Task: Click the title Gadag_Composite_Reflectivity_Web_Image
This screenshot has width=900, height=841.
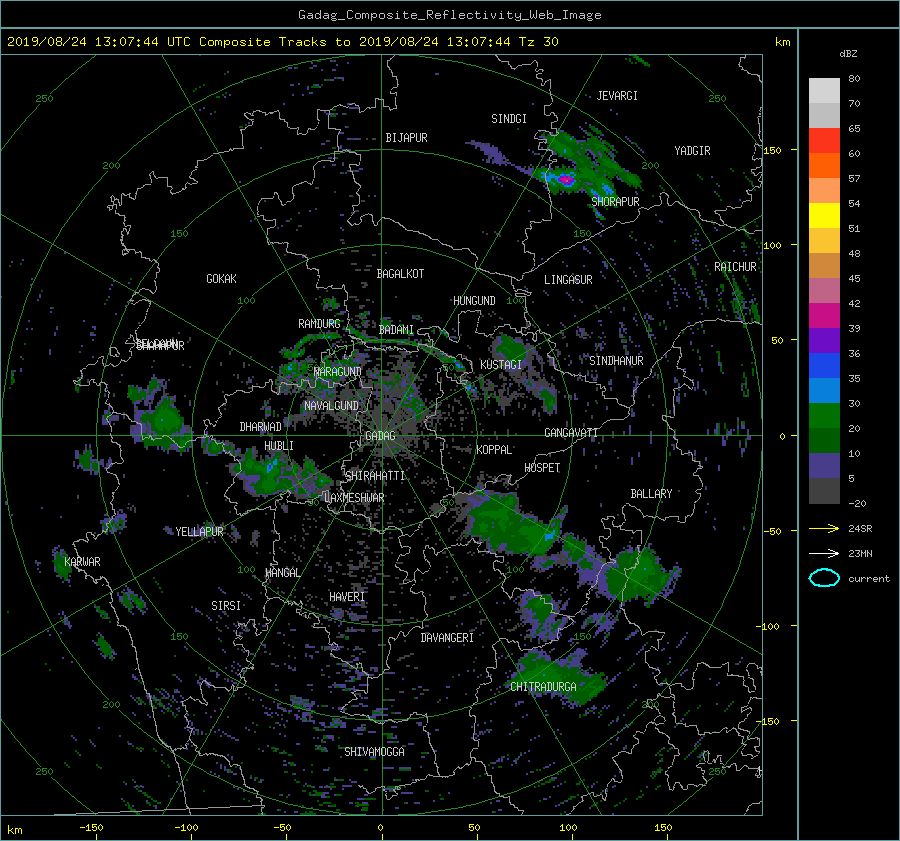Action: (449, 15)
